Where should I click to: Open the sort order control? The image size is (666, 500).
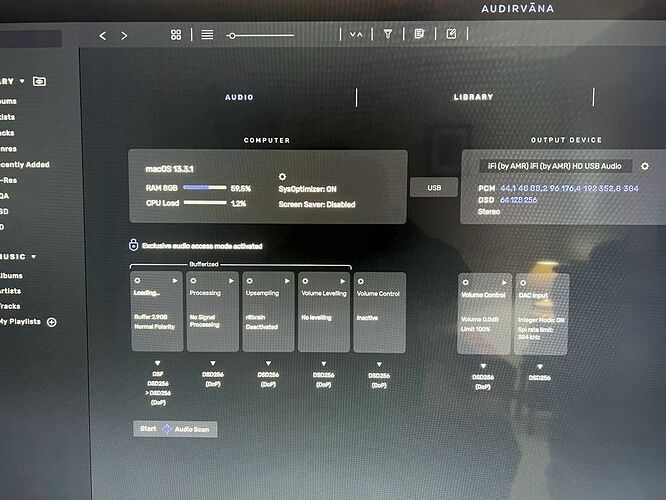point(356,34)
